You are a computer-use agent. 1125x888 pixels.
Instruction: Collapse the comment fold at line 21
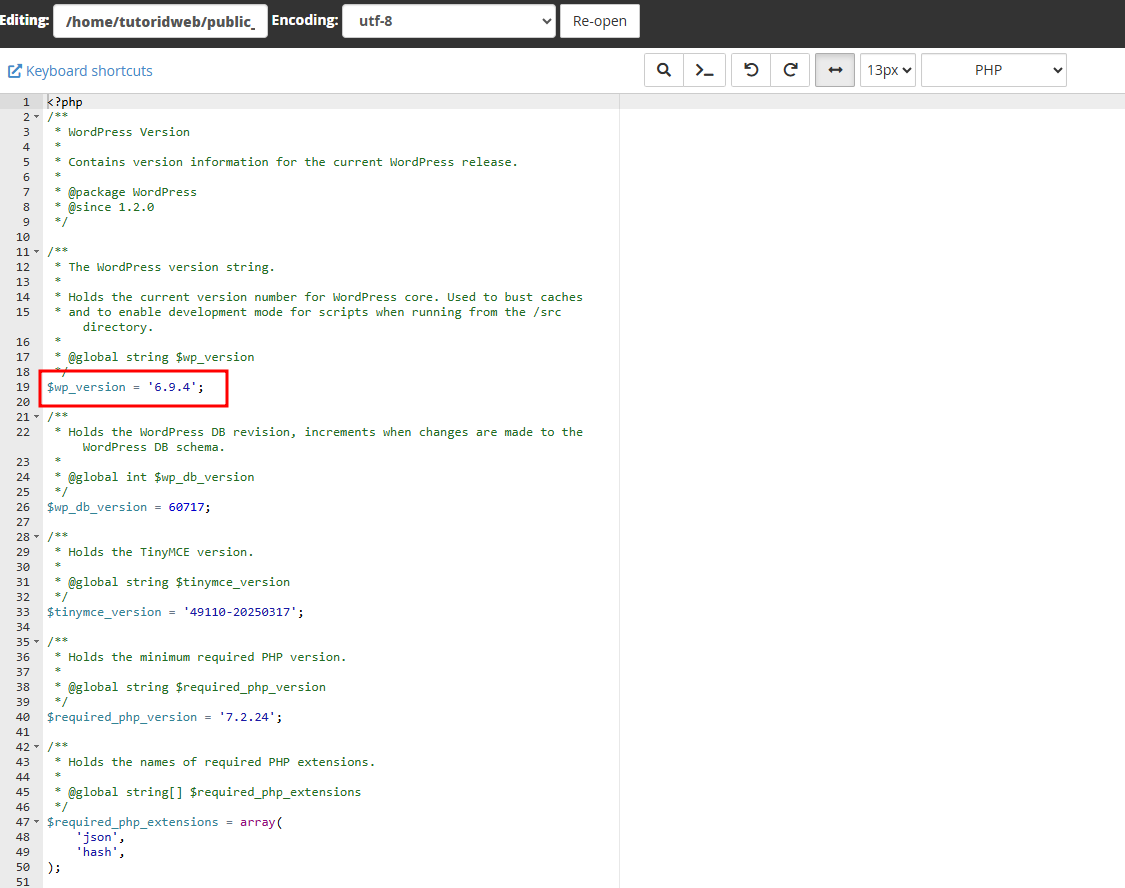pyautogui.click(x=37, y=417)
